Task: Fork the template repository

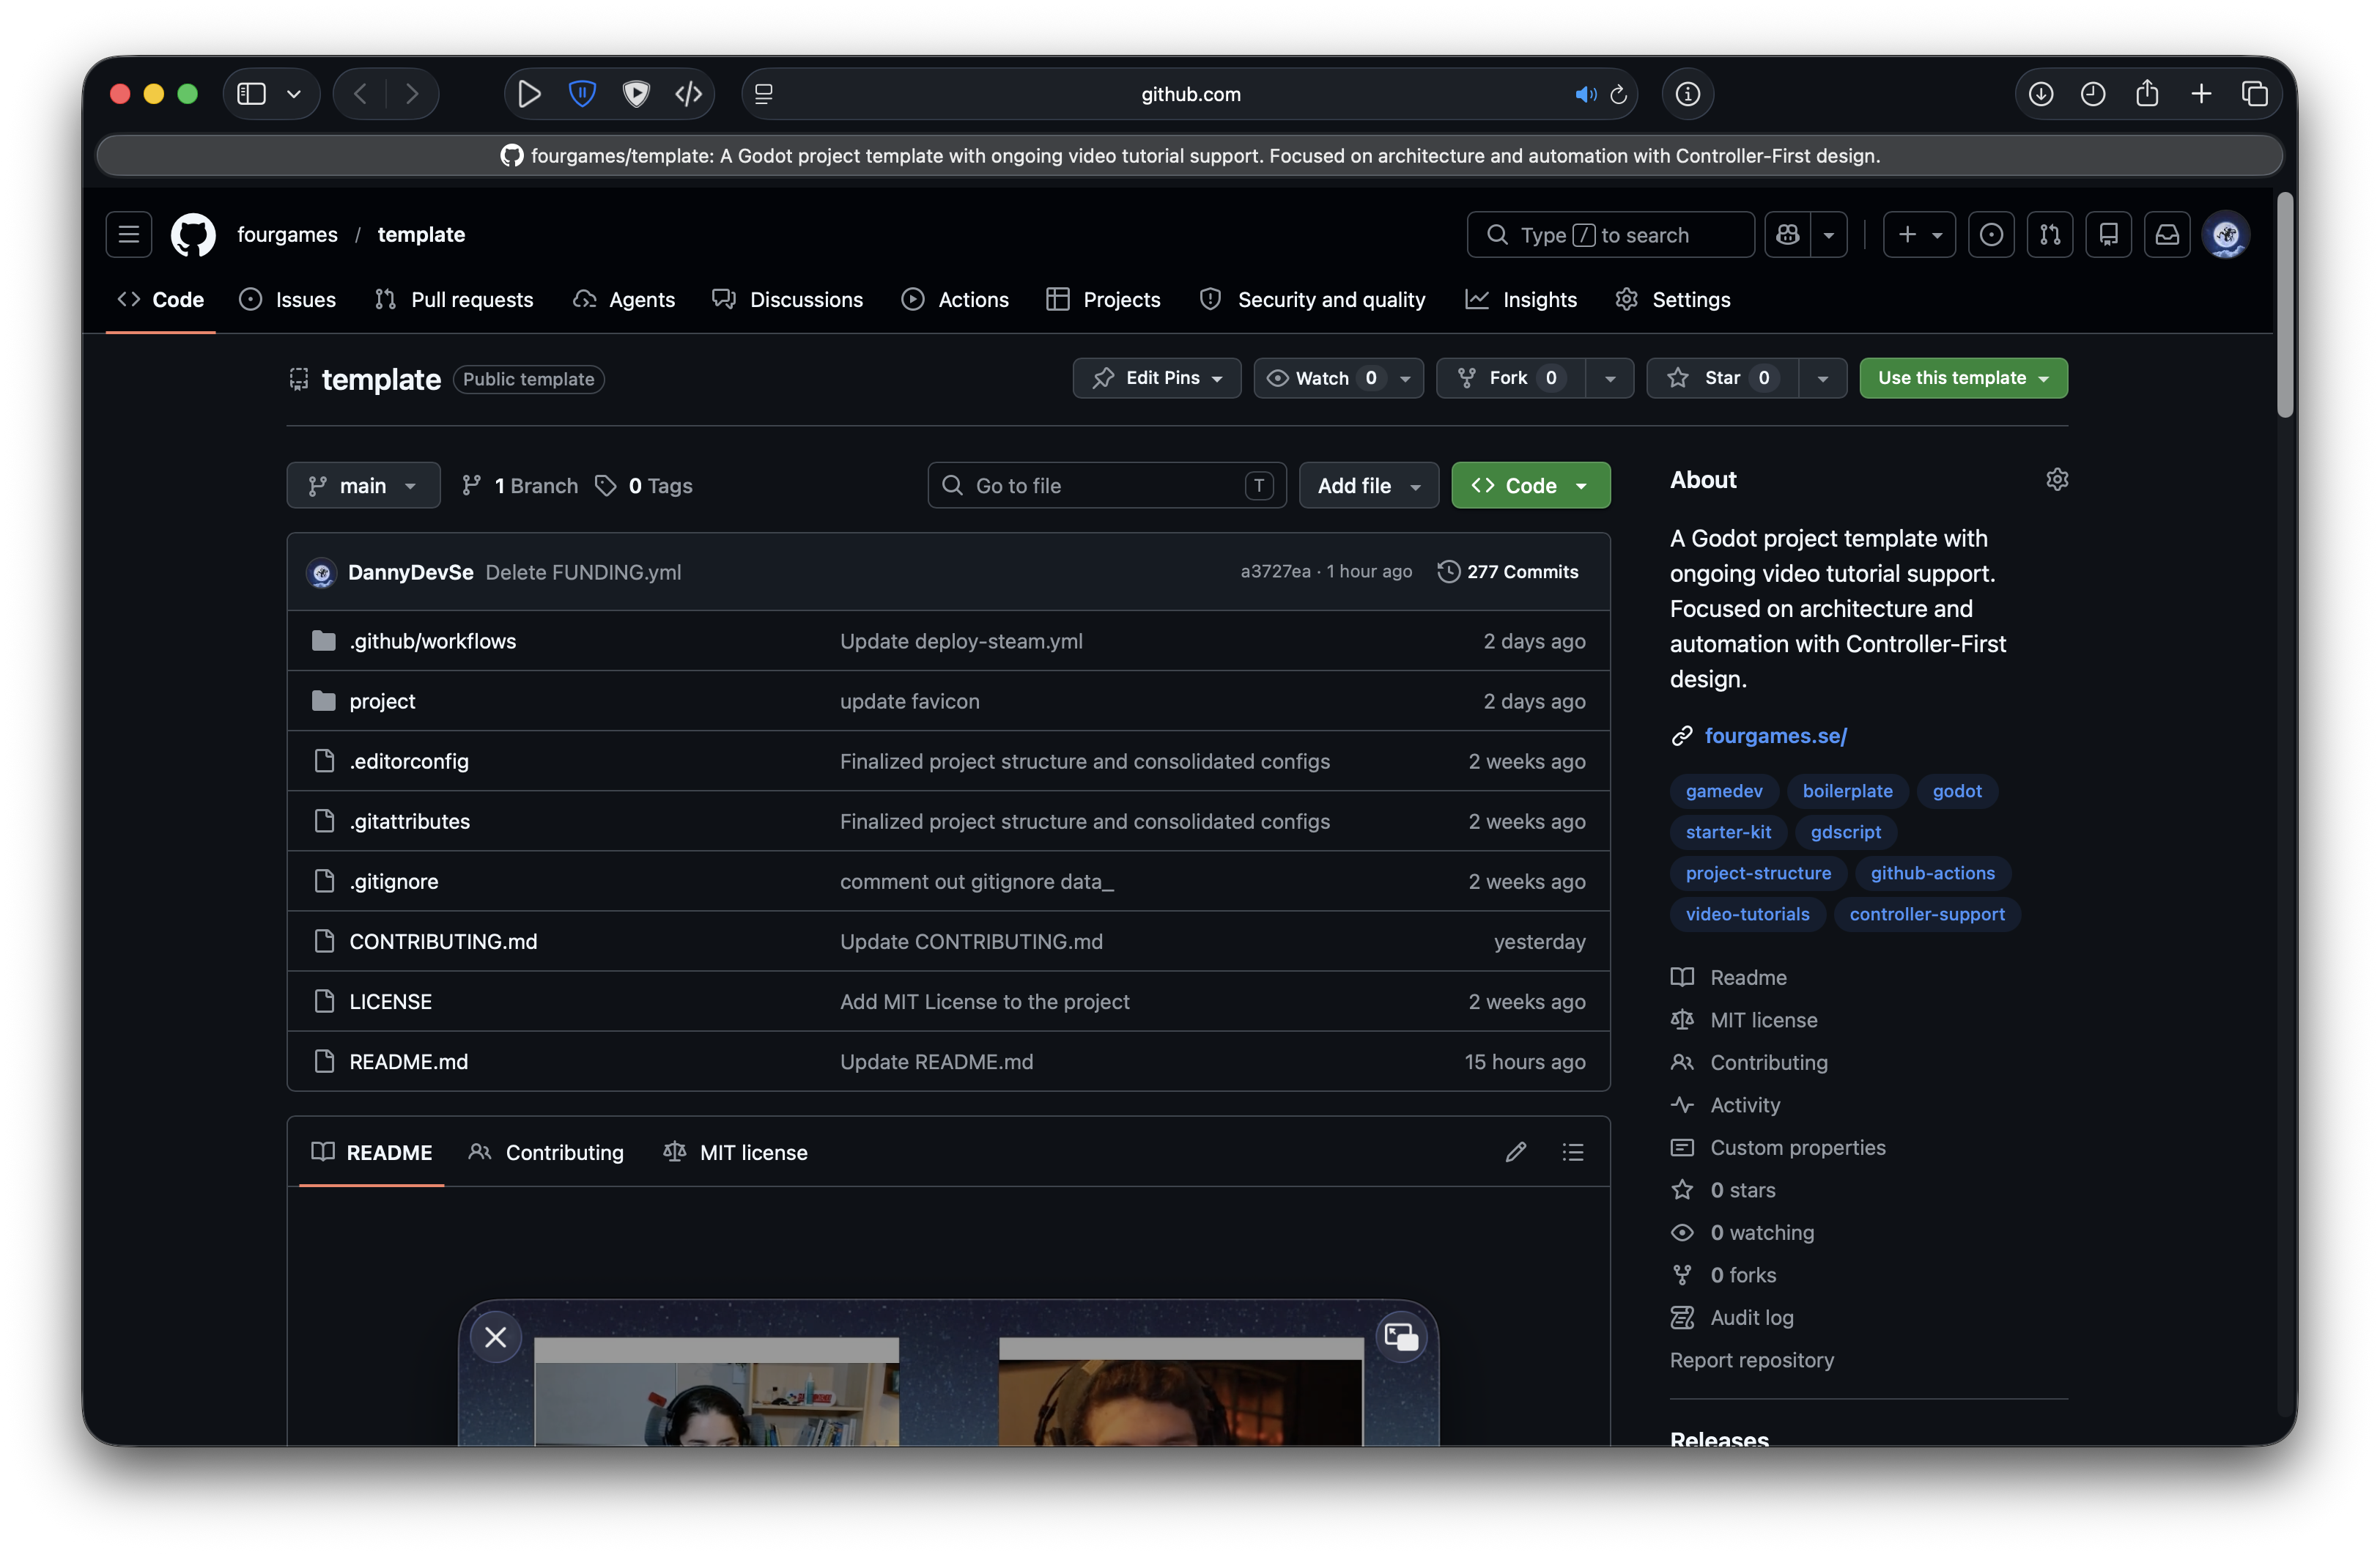Action: (x=1511, y=378)
